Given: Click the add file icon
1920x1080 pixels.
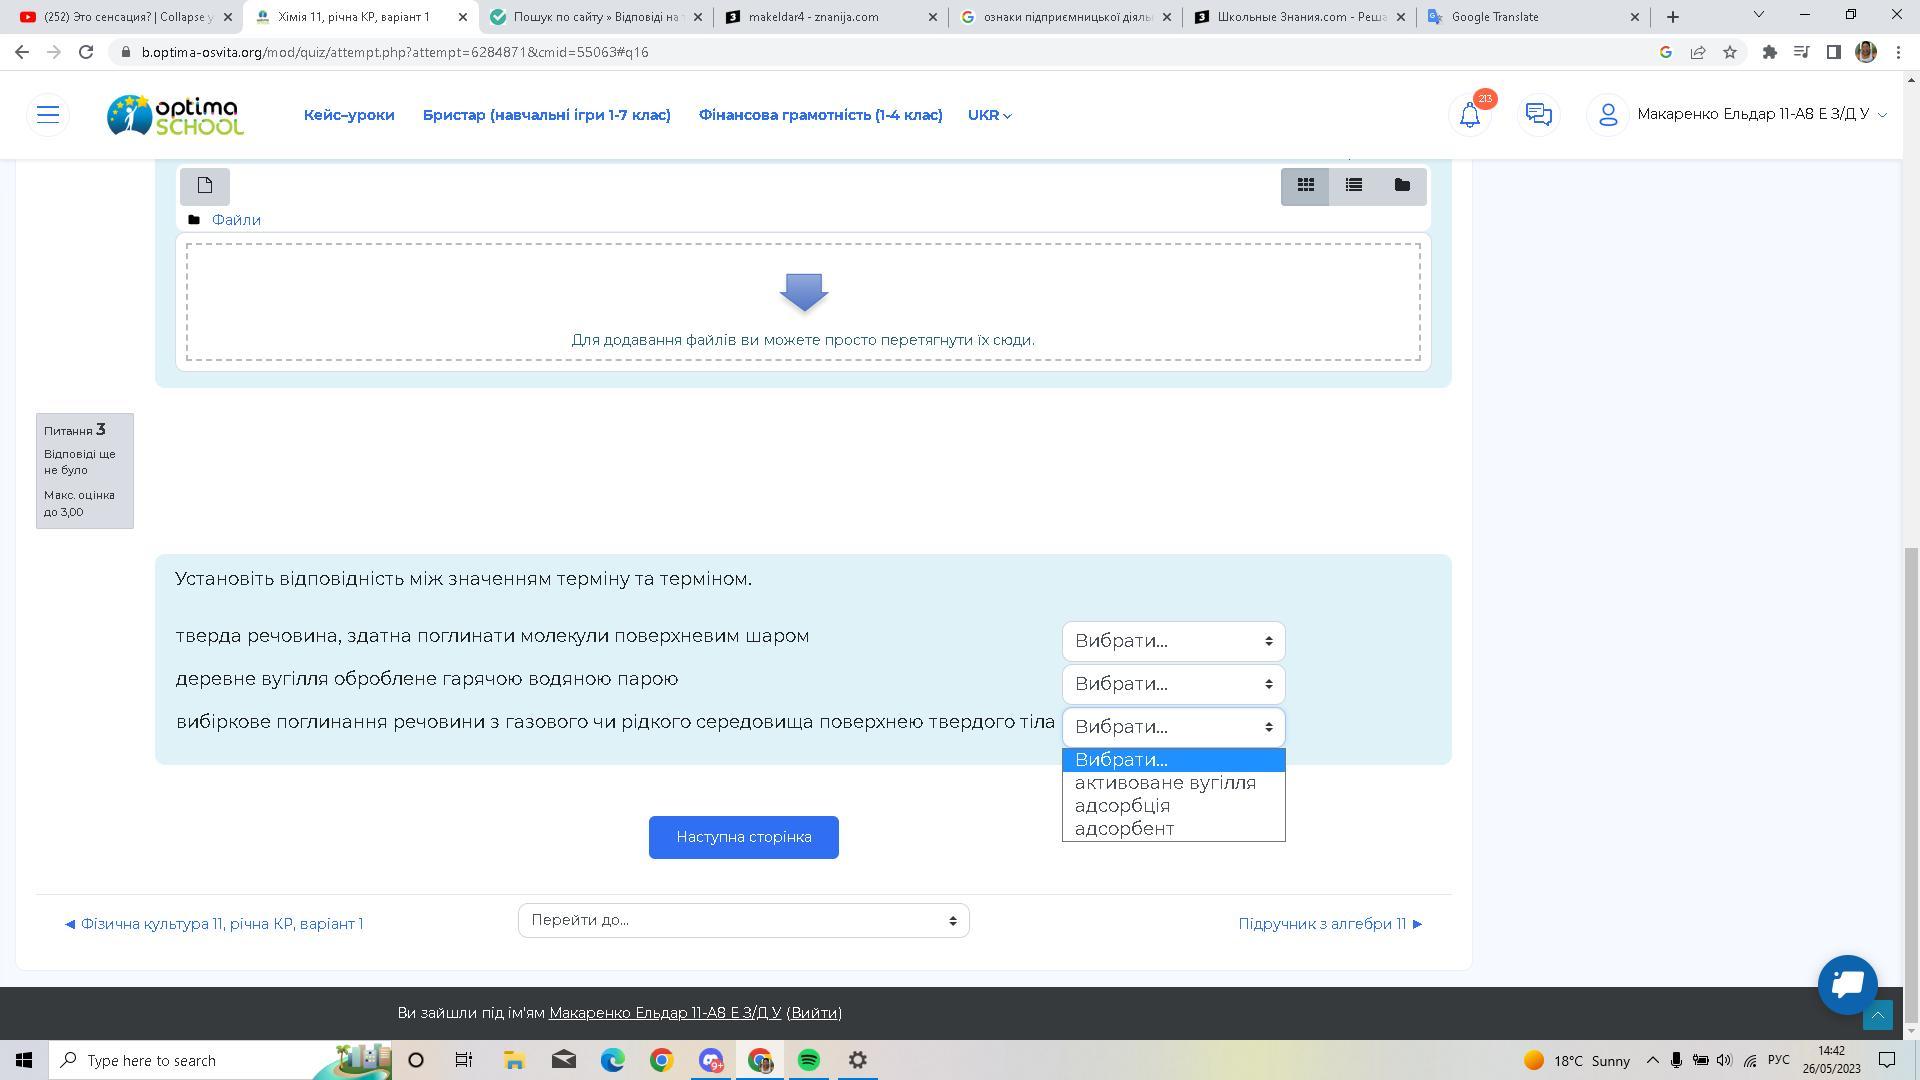Looking at the screenshot, I should pyautogui.click(x=205, y=186).
